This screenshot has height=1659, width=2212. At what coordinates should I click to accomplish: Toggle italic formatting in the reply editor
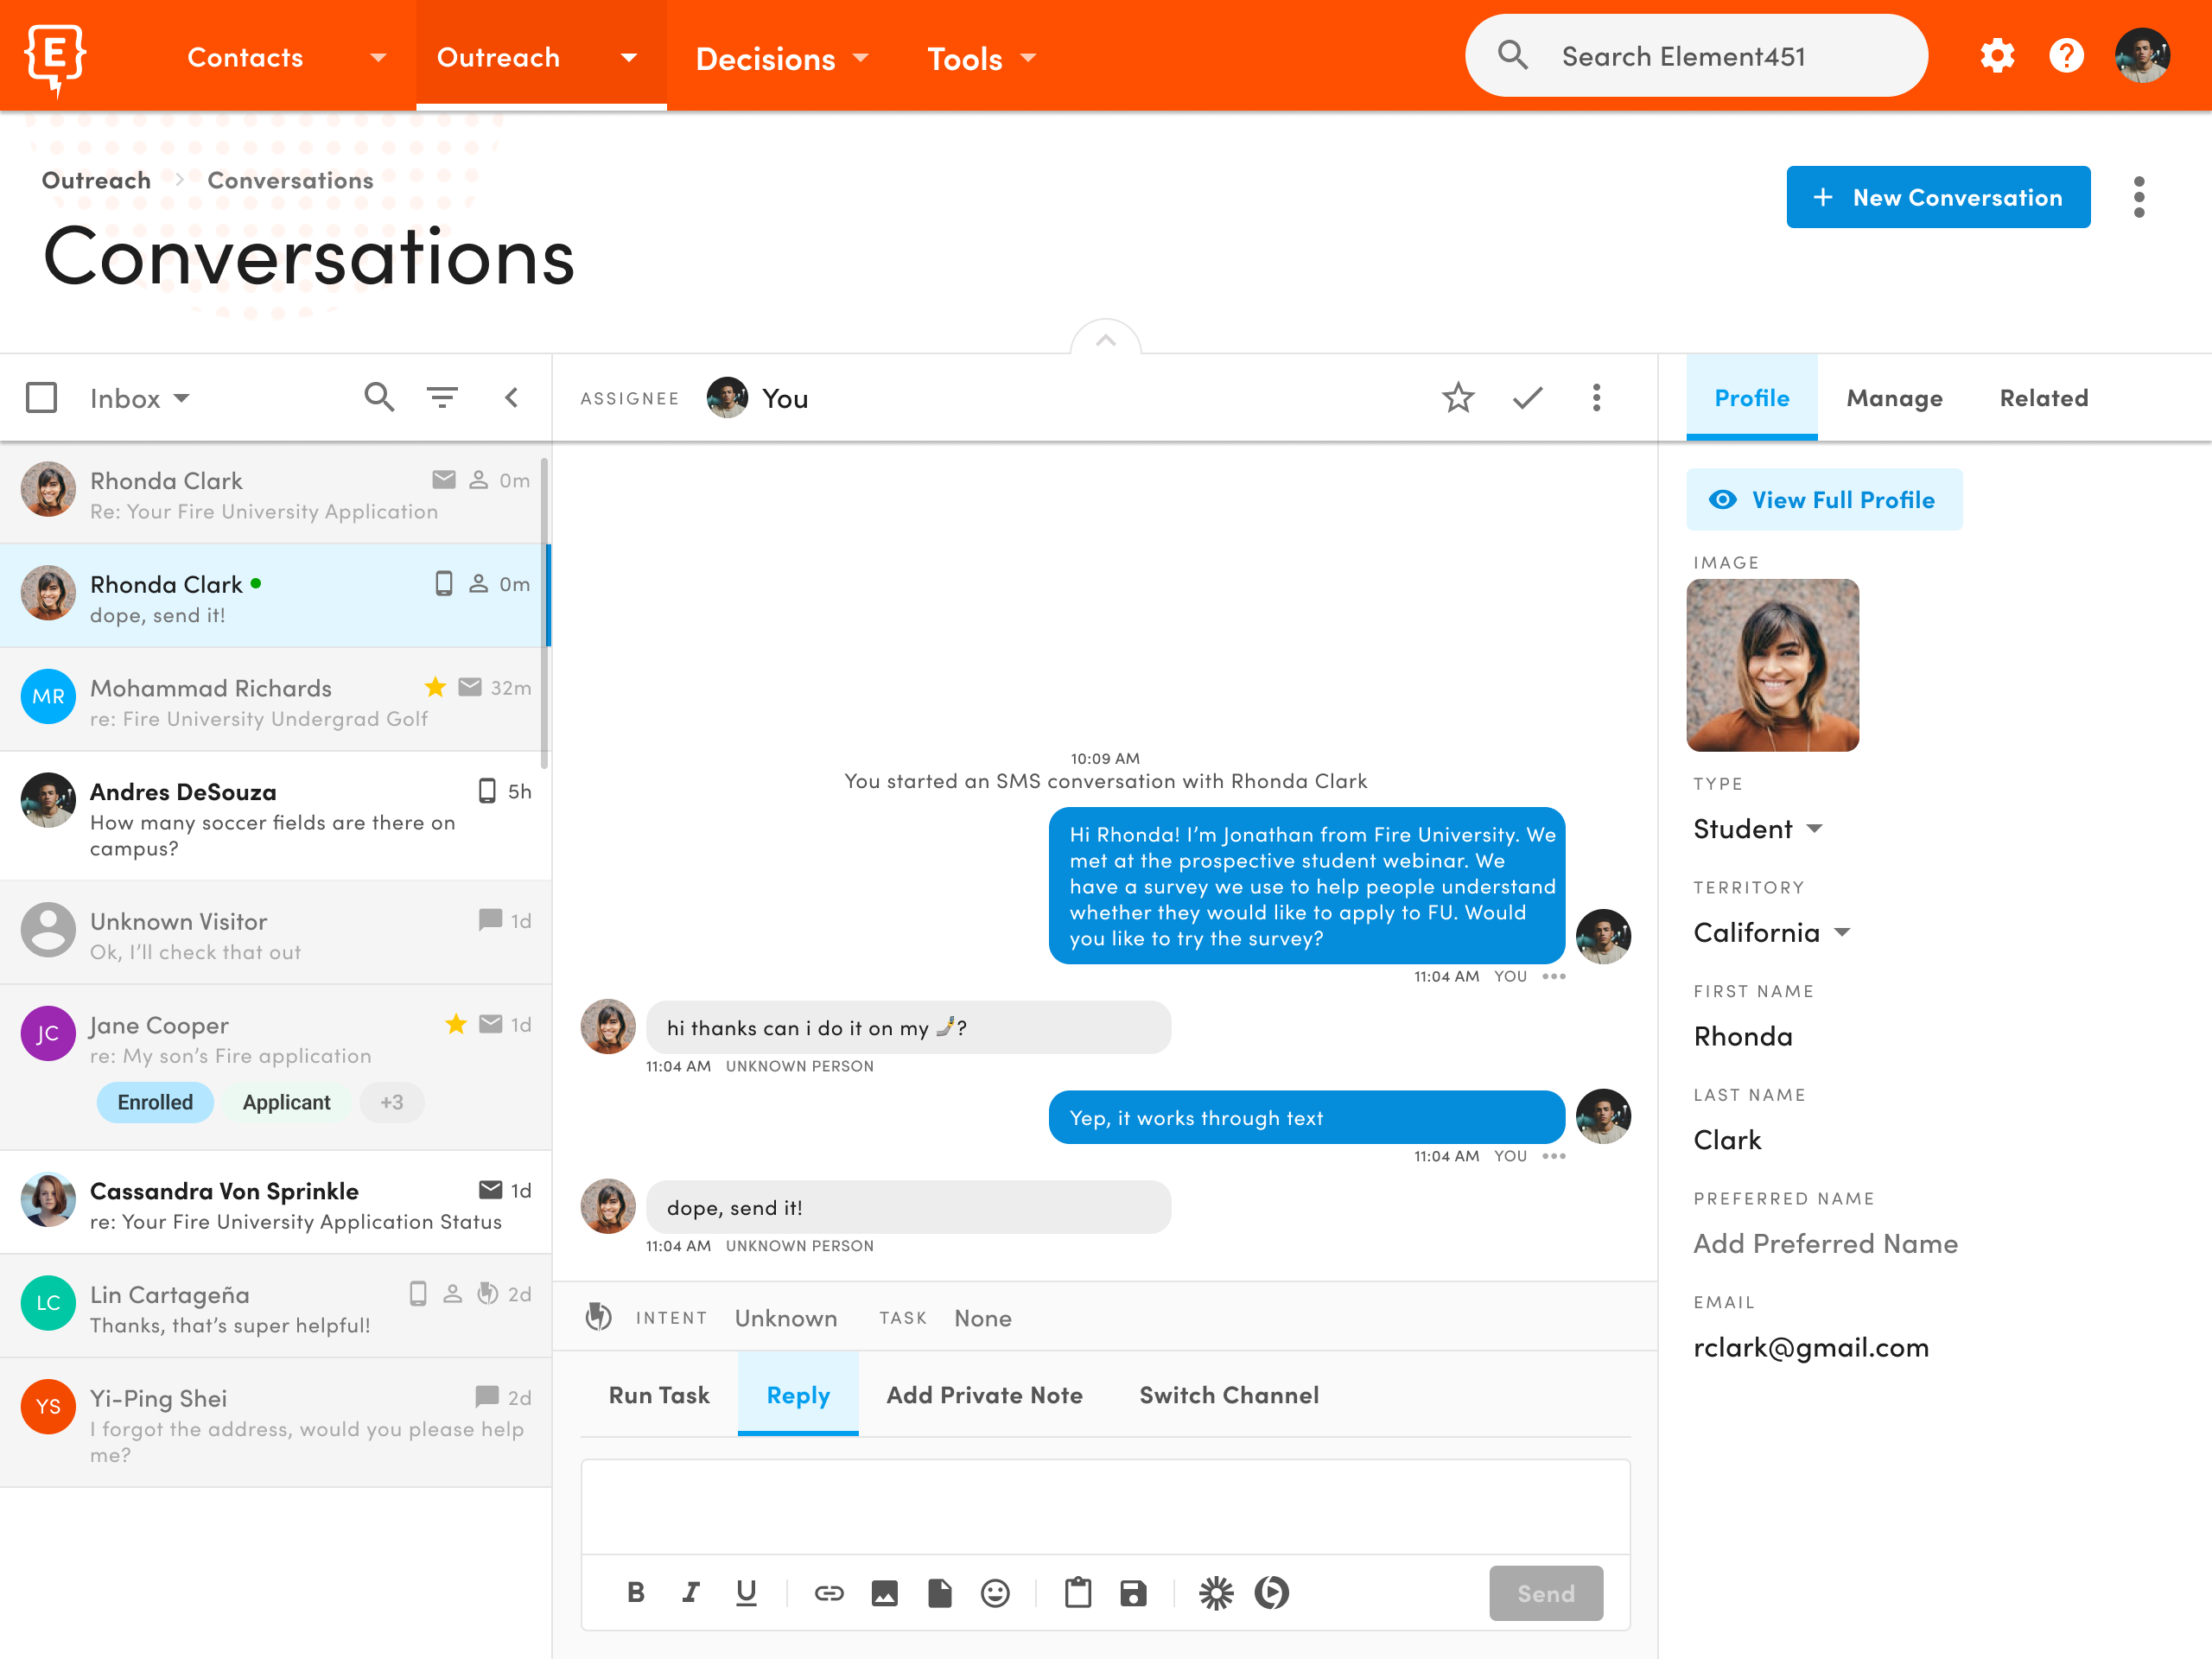[691, 1593]
